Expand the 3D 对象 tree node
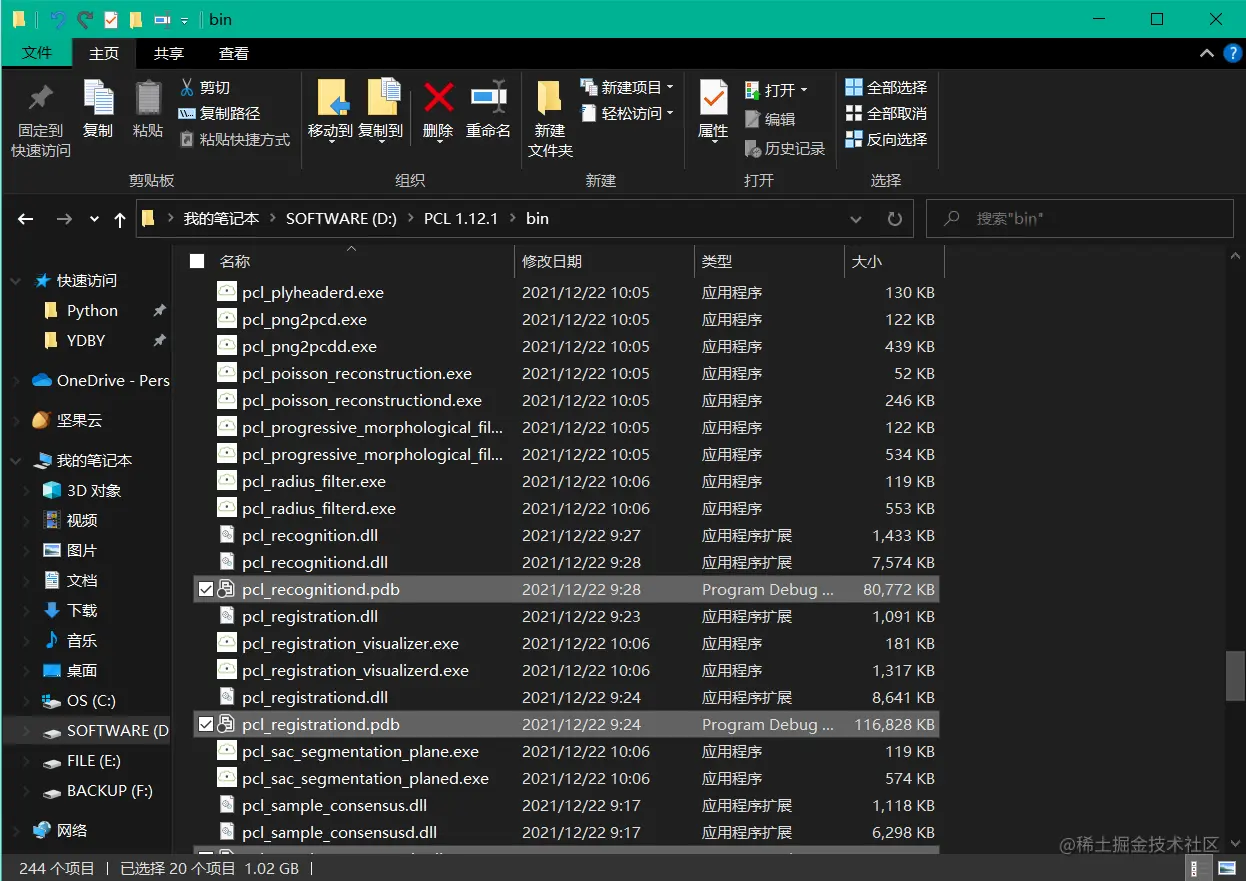 pos(28,491)
